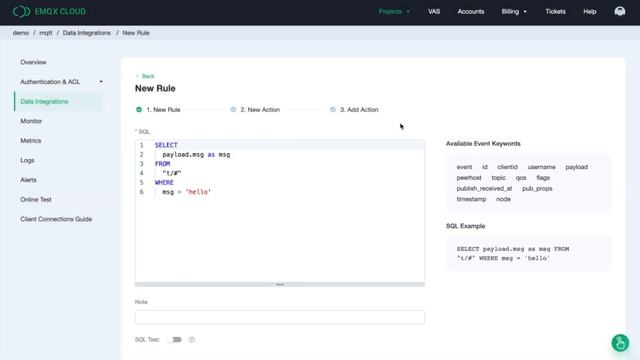Open Accounts in top navigation
Viewport: 640px width, 360px height.
coord(471,11)
